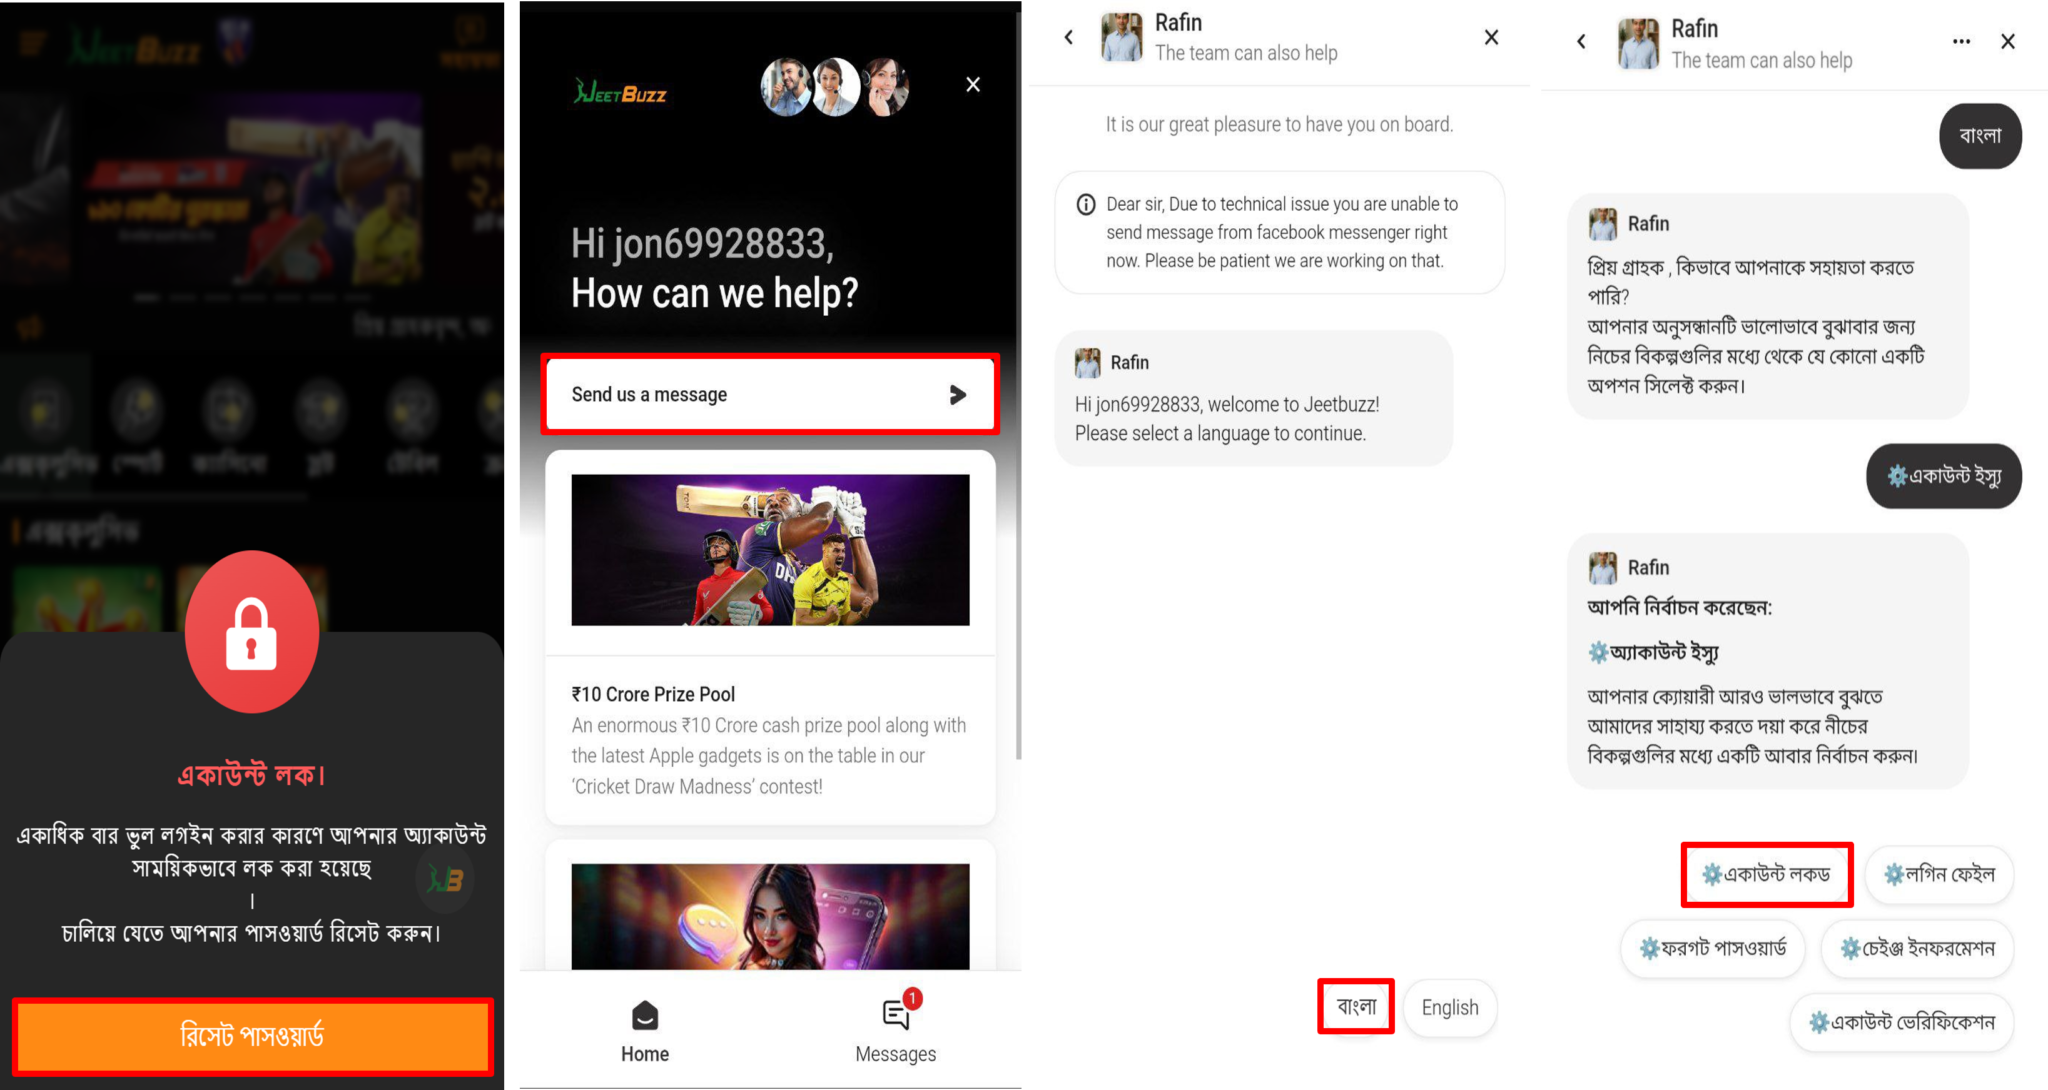Click the gear icon beside অ্যাকাউন্ট ইস্যু text
Viewport: 2048px width, 1090px height.
1598,653
